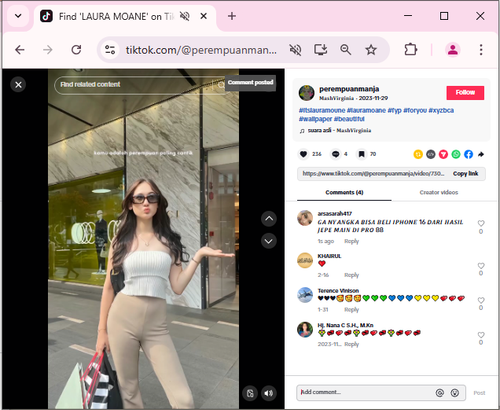Viewport: 500px width, 410px height.
Task: Close the 'Find LAURA MOANE' tab
Action: (x=204, y=16)
